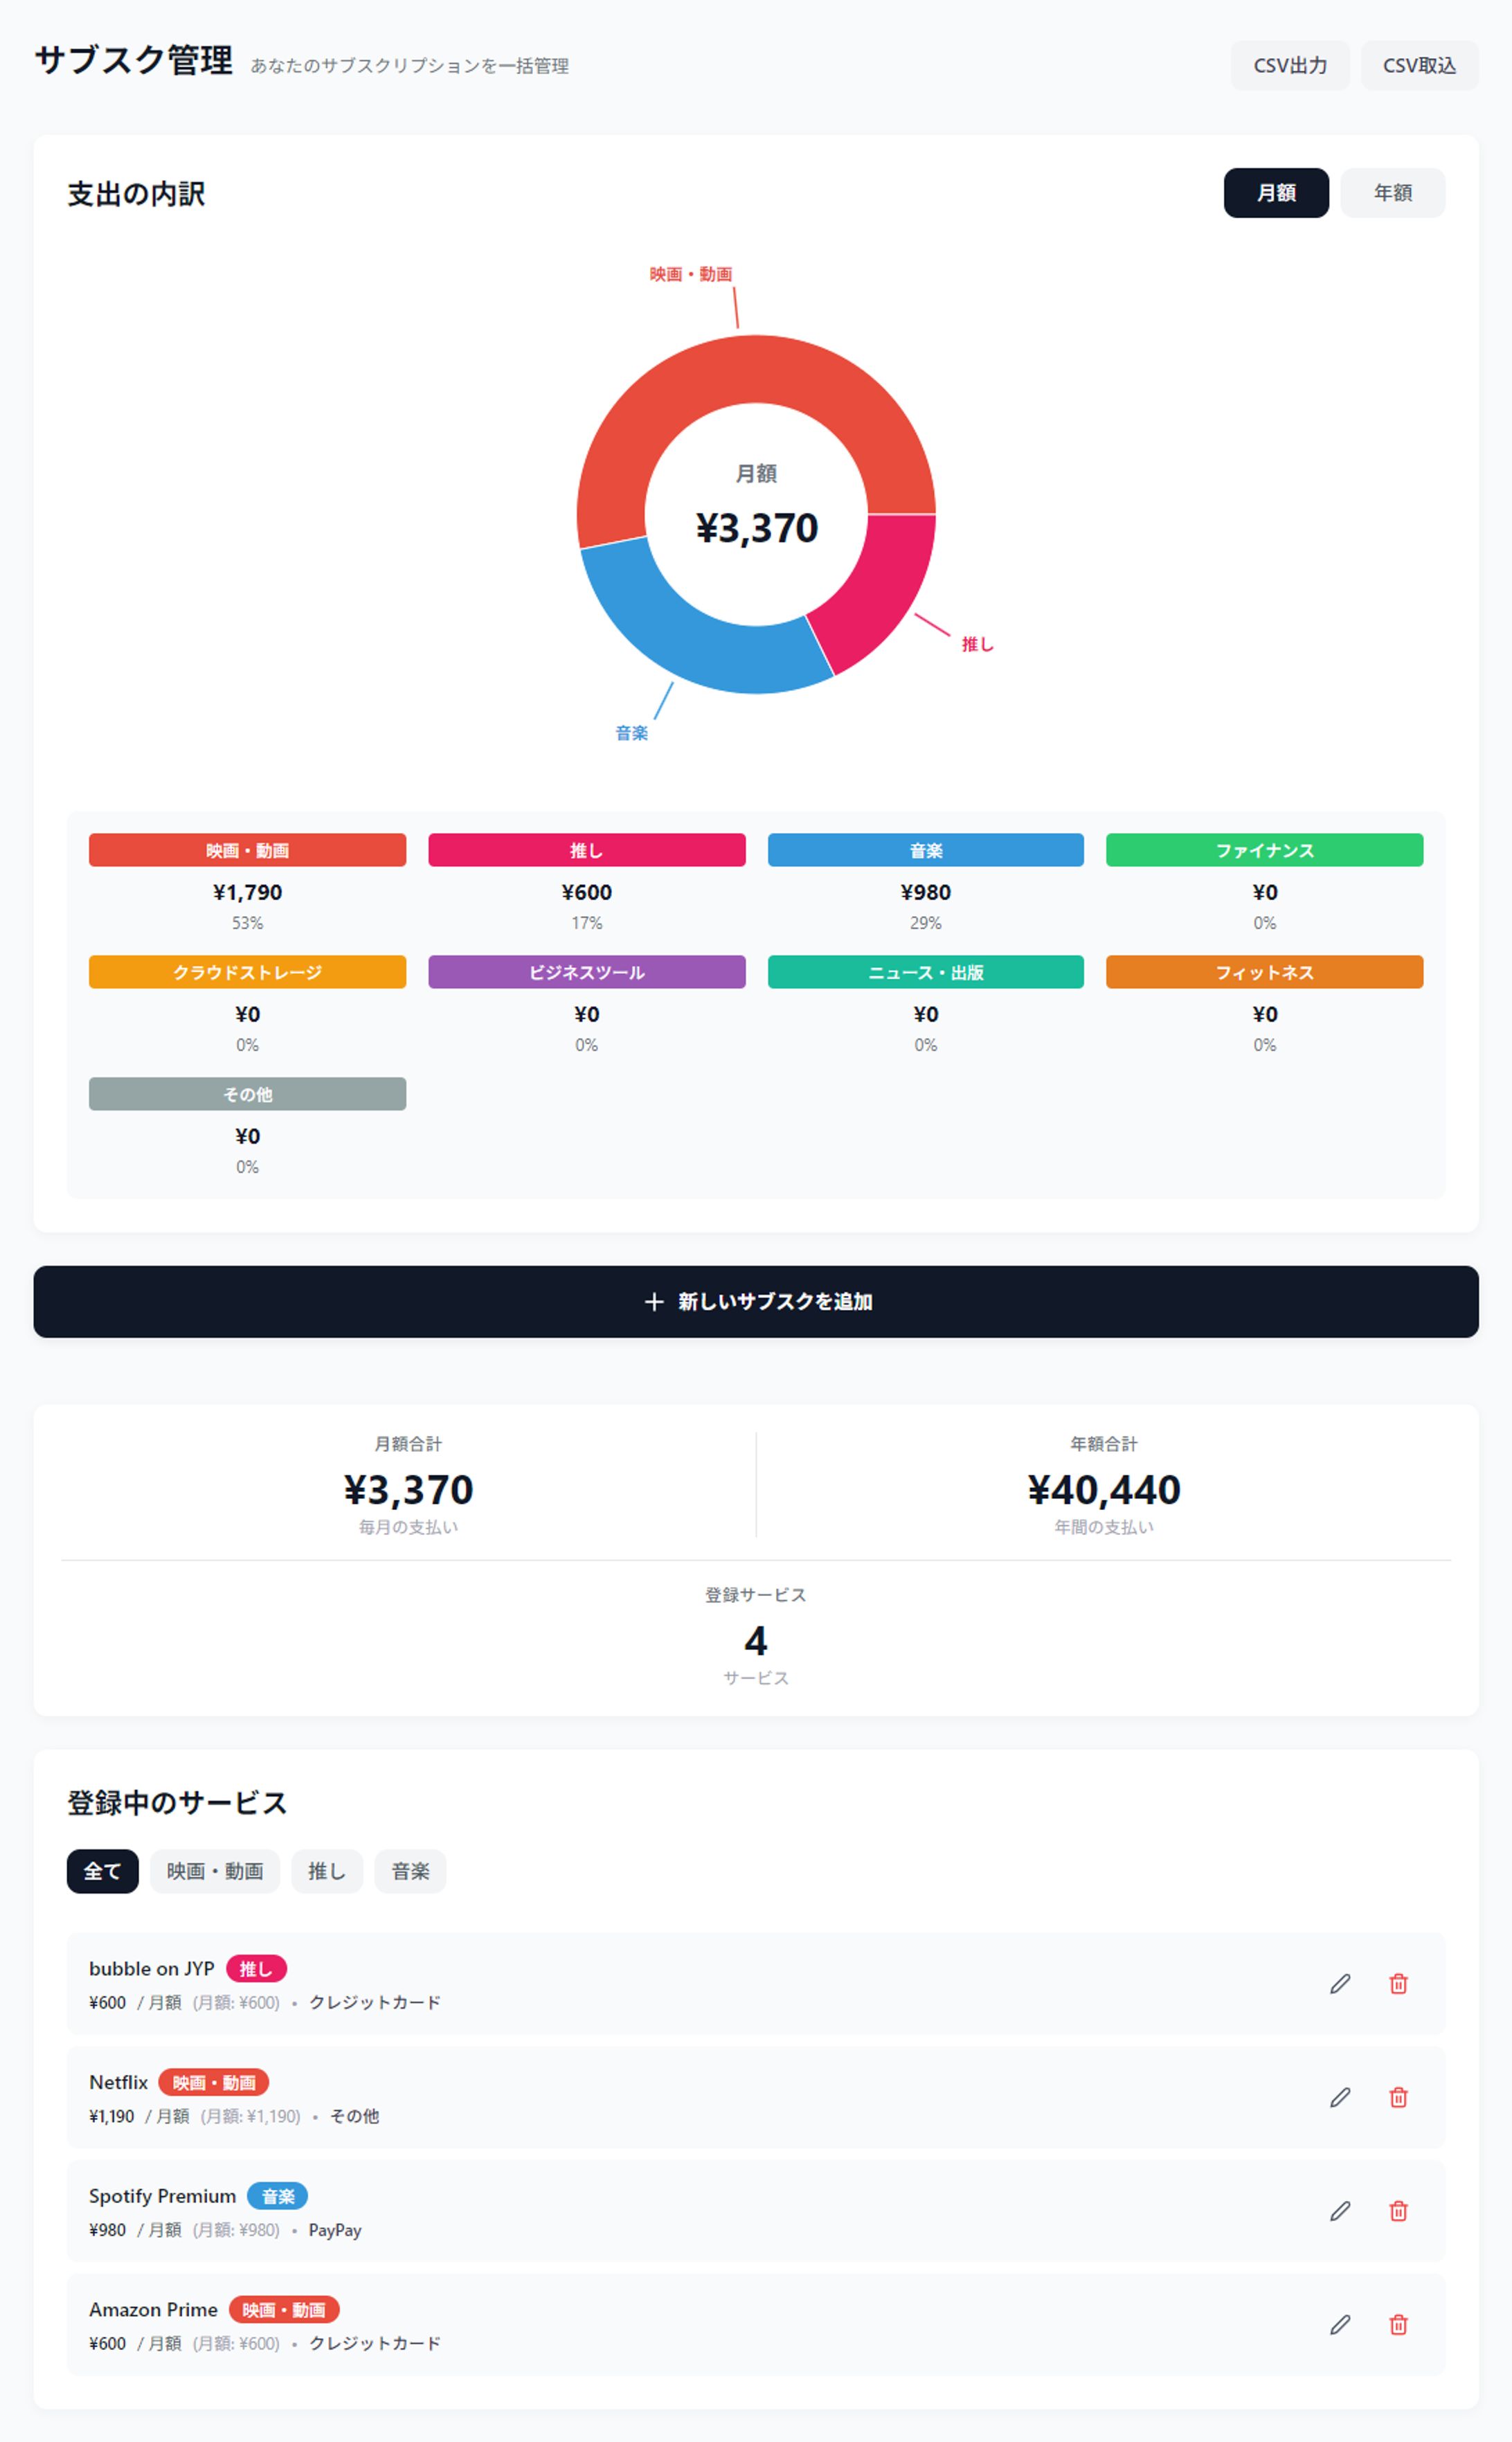Add a subscription via 新しいサブスクを追加
The height and width of the screenshot is (2442, 1512).
coord(756,1301)
